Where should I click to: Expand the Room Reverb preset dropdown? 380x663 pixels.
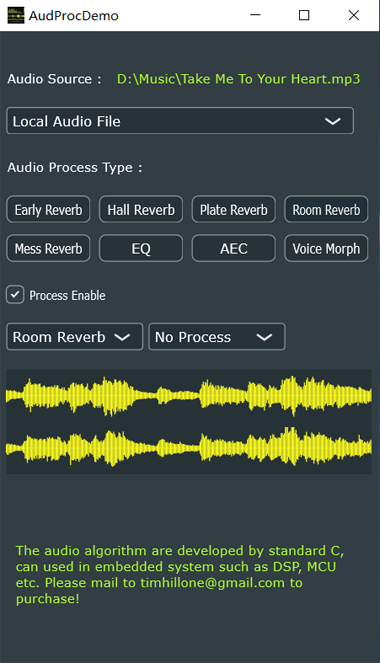coord(75,337)
